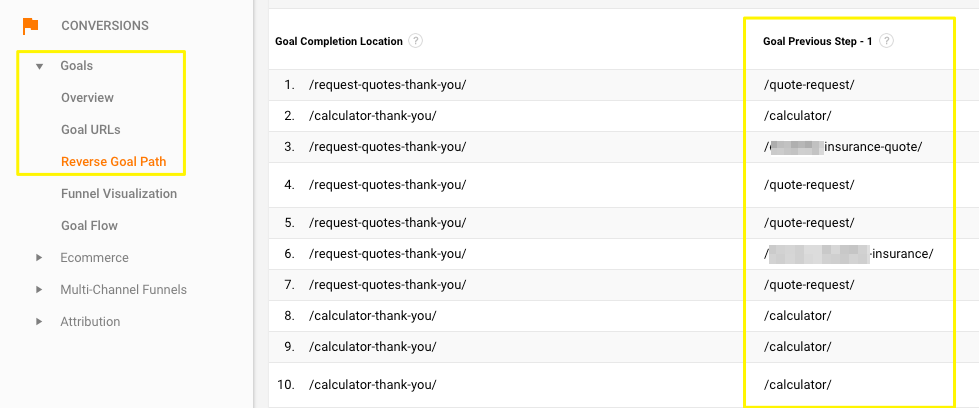This screenshot has height=408, width=979.
Task: Click the orange Conversions flag icon
Action: 30,26
